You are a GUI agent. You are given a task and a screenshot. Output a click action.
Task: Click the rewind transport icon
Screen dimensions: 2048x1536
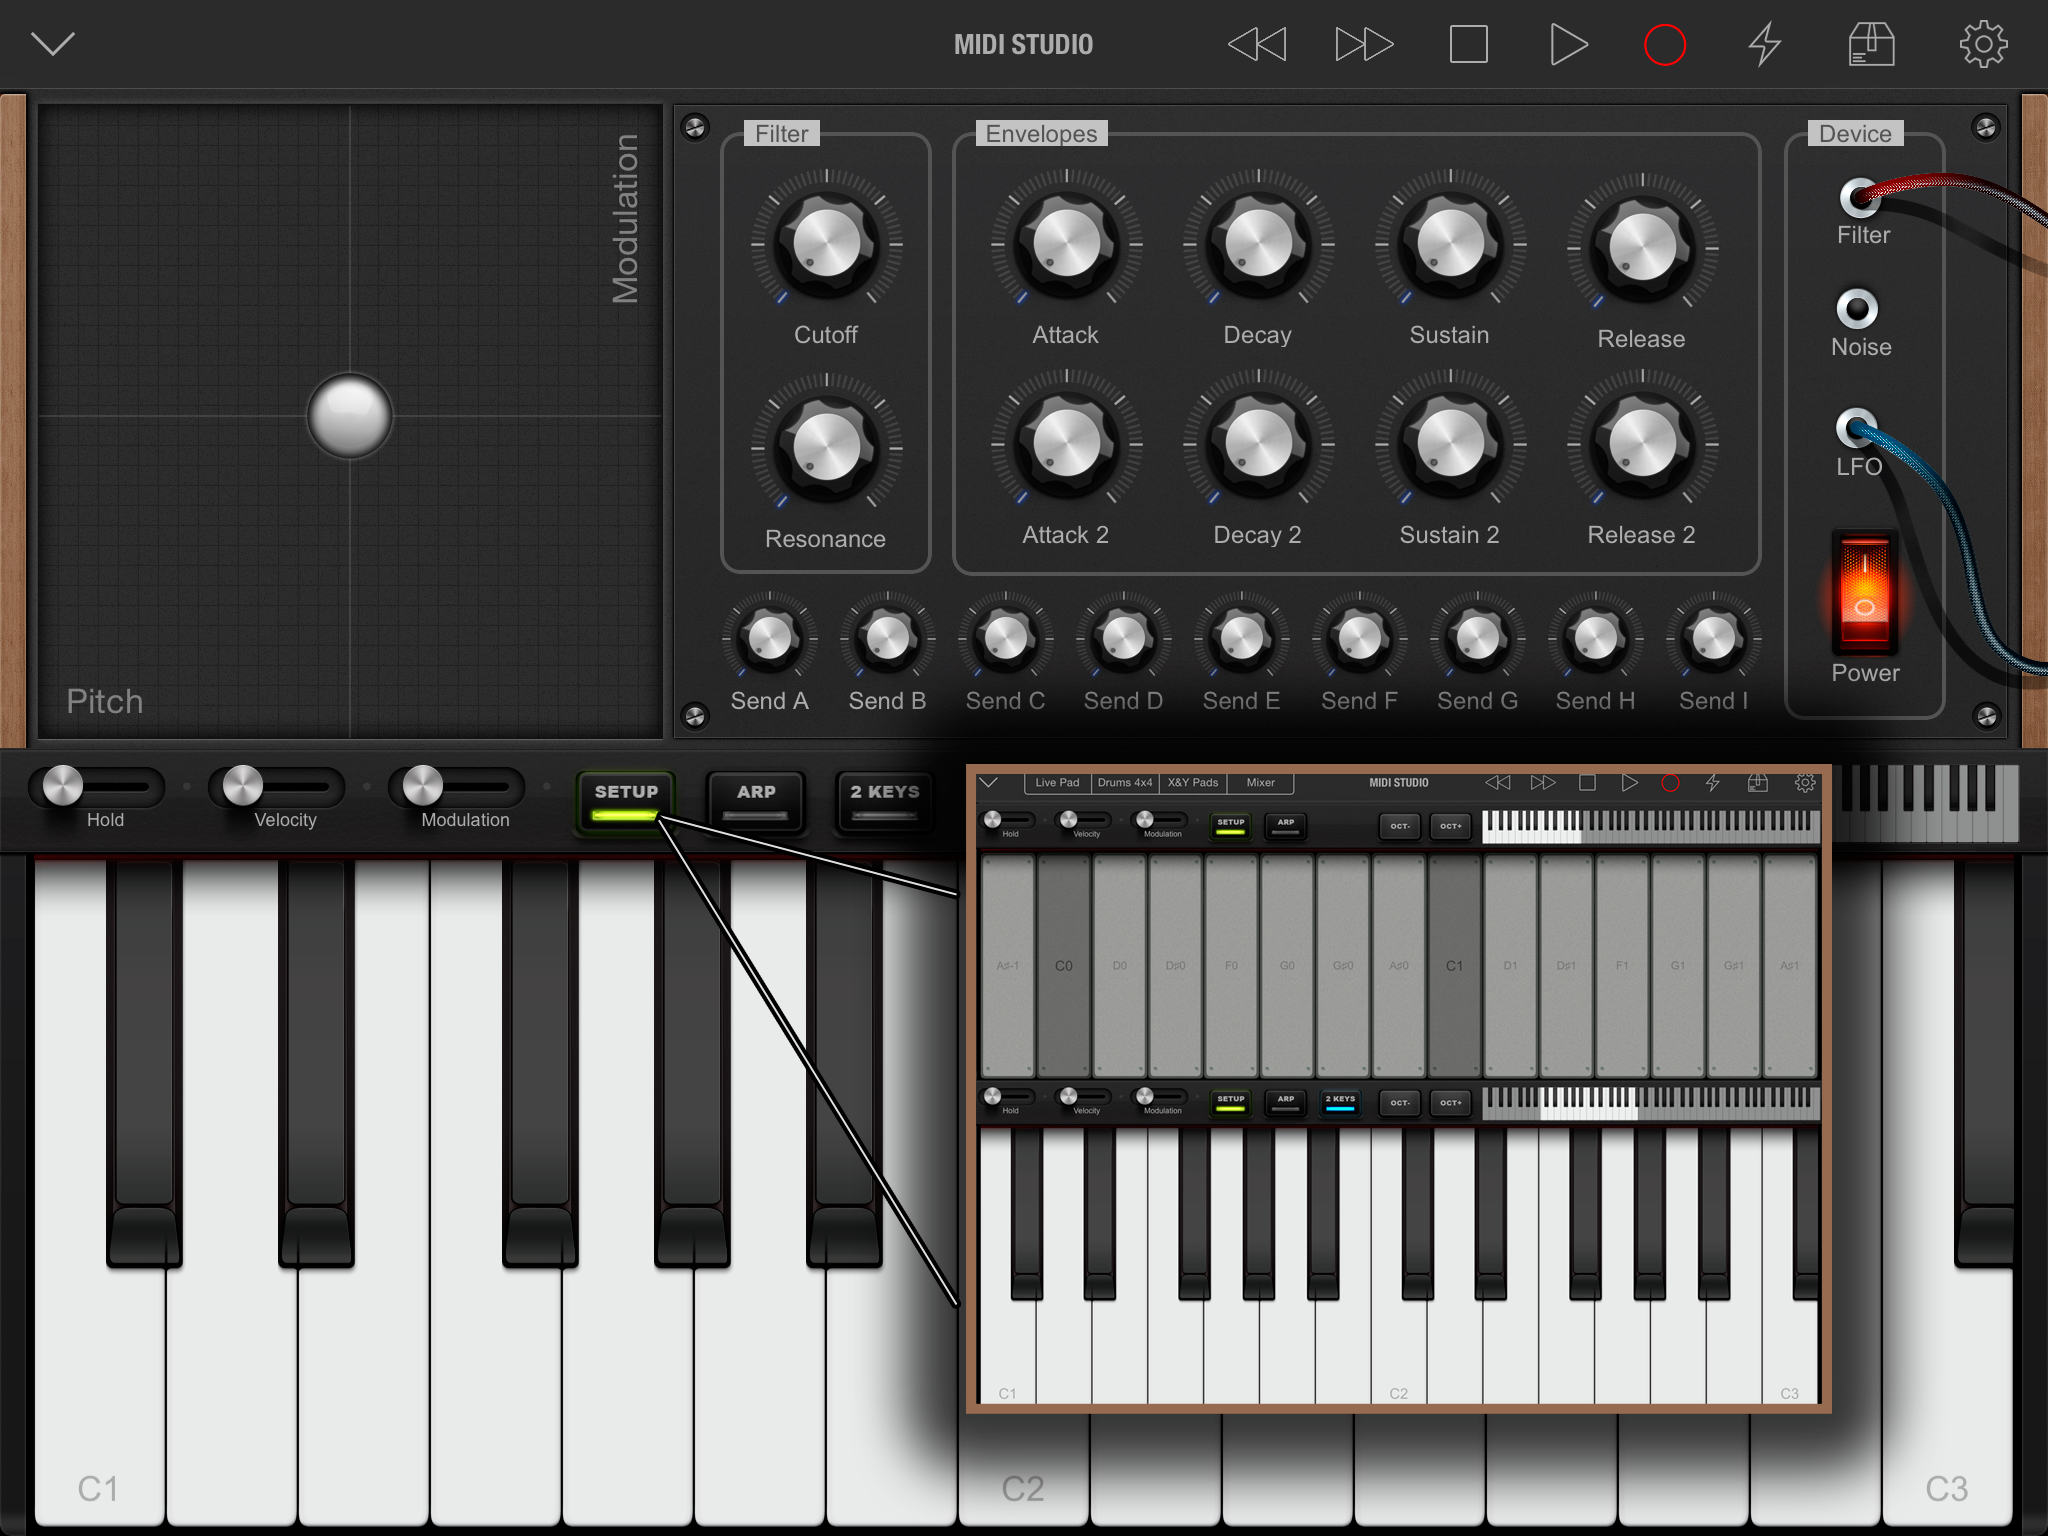click(x=1257, y=45)
